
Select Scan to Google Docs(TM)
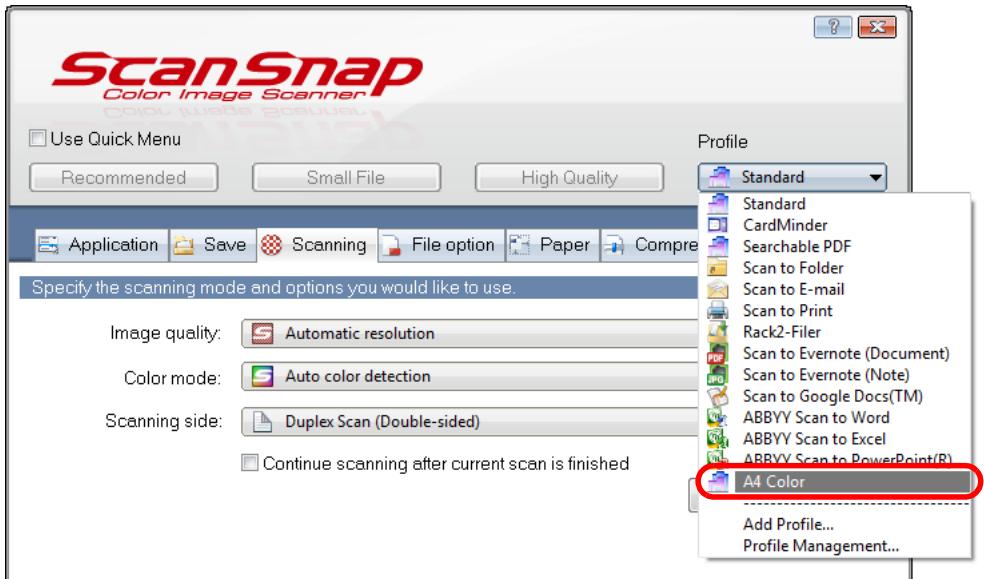835,396
